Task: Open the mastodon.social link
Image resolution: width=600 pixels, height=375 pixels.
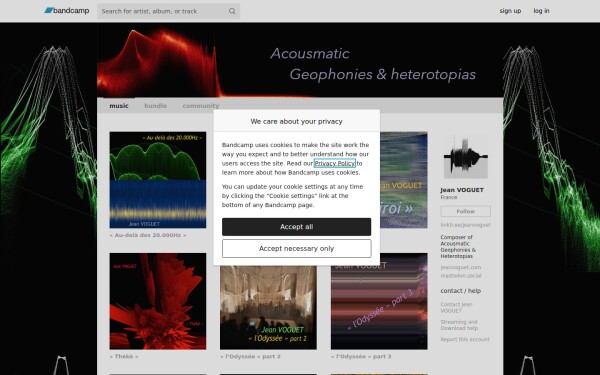Action: click(x=461, y=276)
